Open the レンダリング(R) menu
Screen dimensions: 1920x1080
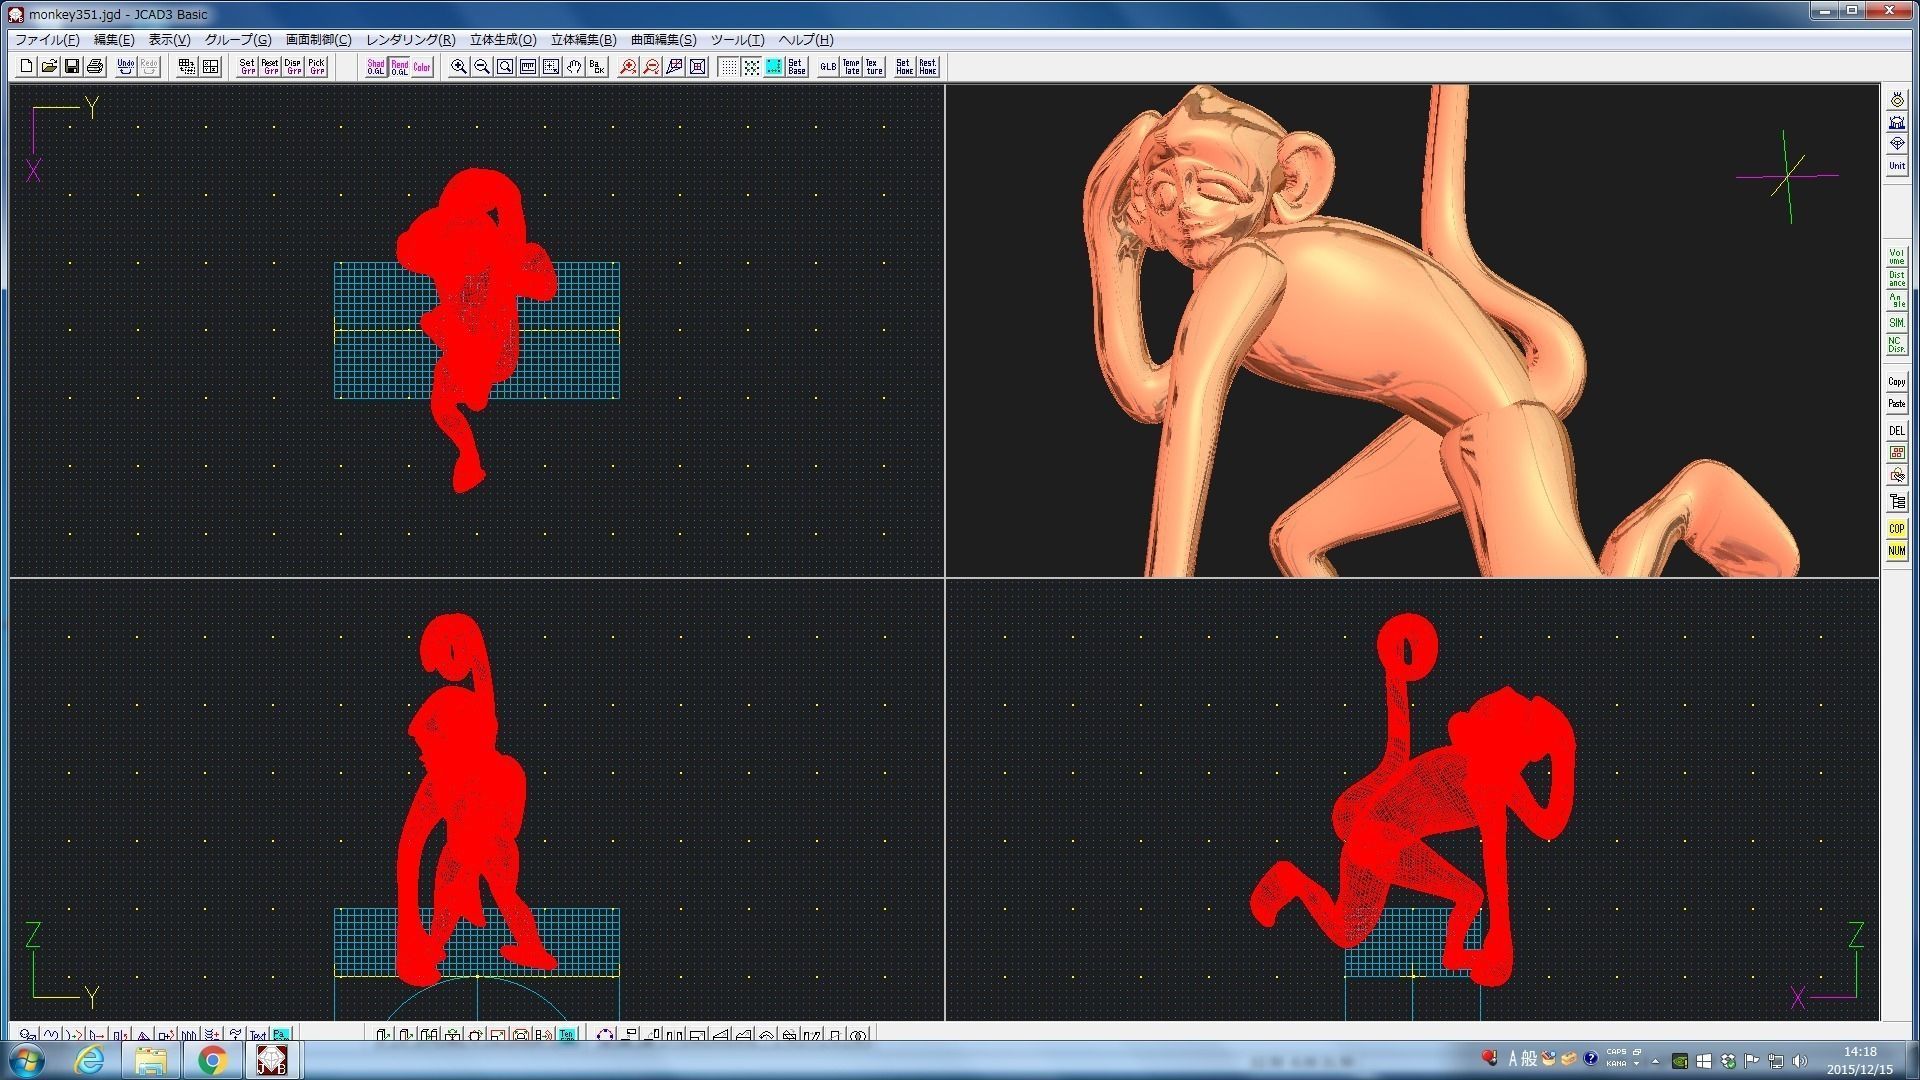[x=410, y=40]
